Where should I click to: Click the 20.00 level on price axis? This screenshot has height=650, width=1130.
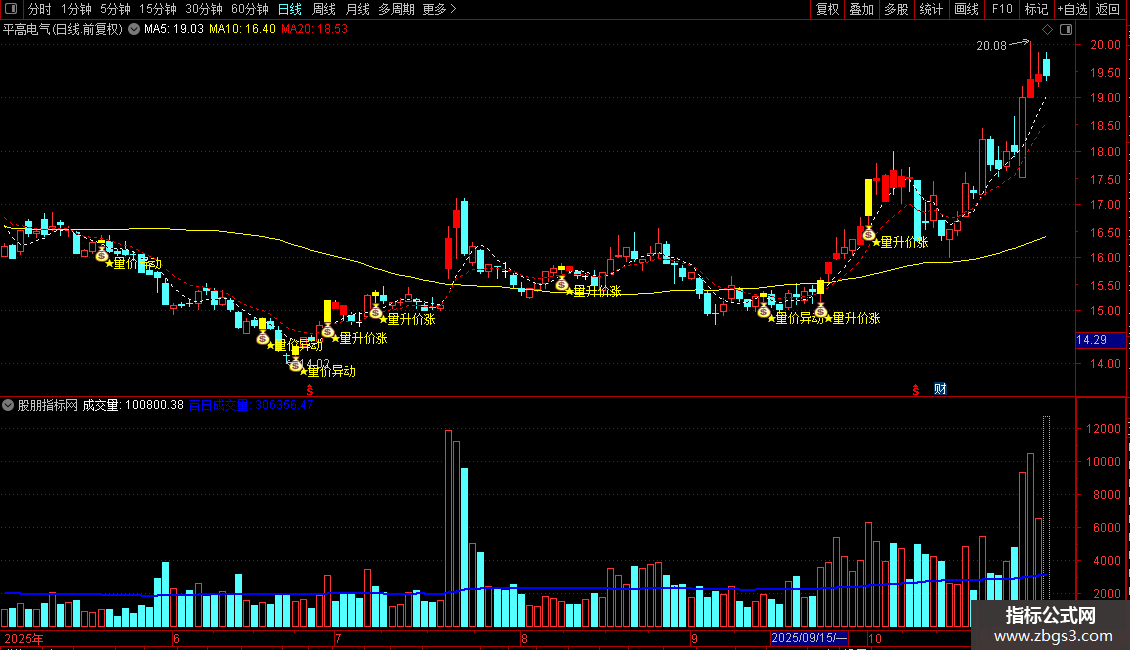click(1105, 45)
